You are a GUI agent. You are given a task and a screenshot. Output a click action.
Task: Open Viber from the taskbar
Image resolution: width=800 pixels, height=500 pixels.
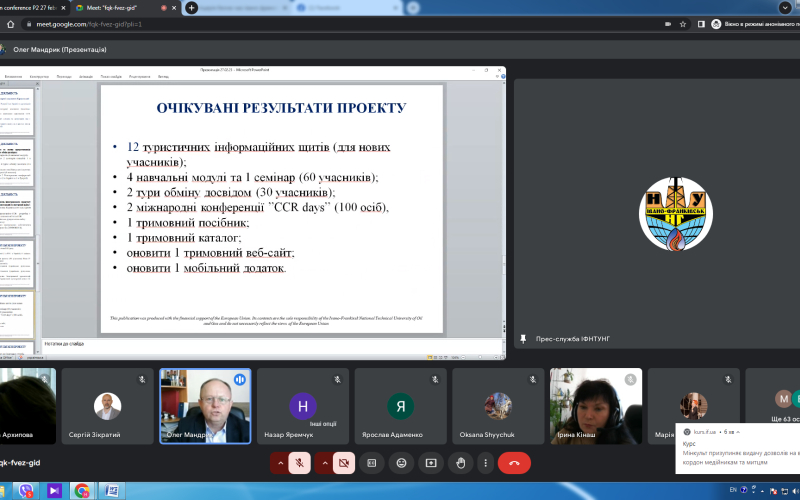[26, 491]
